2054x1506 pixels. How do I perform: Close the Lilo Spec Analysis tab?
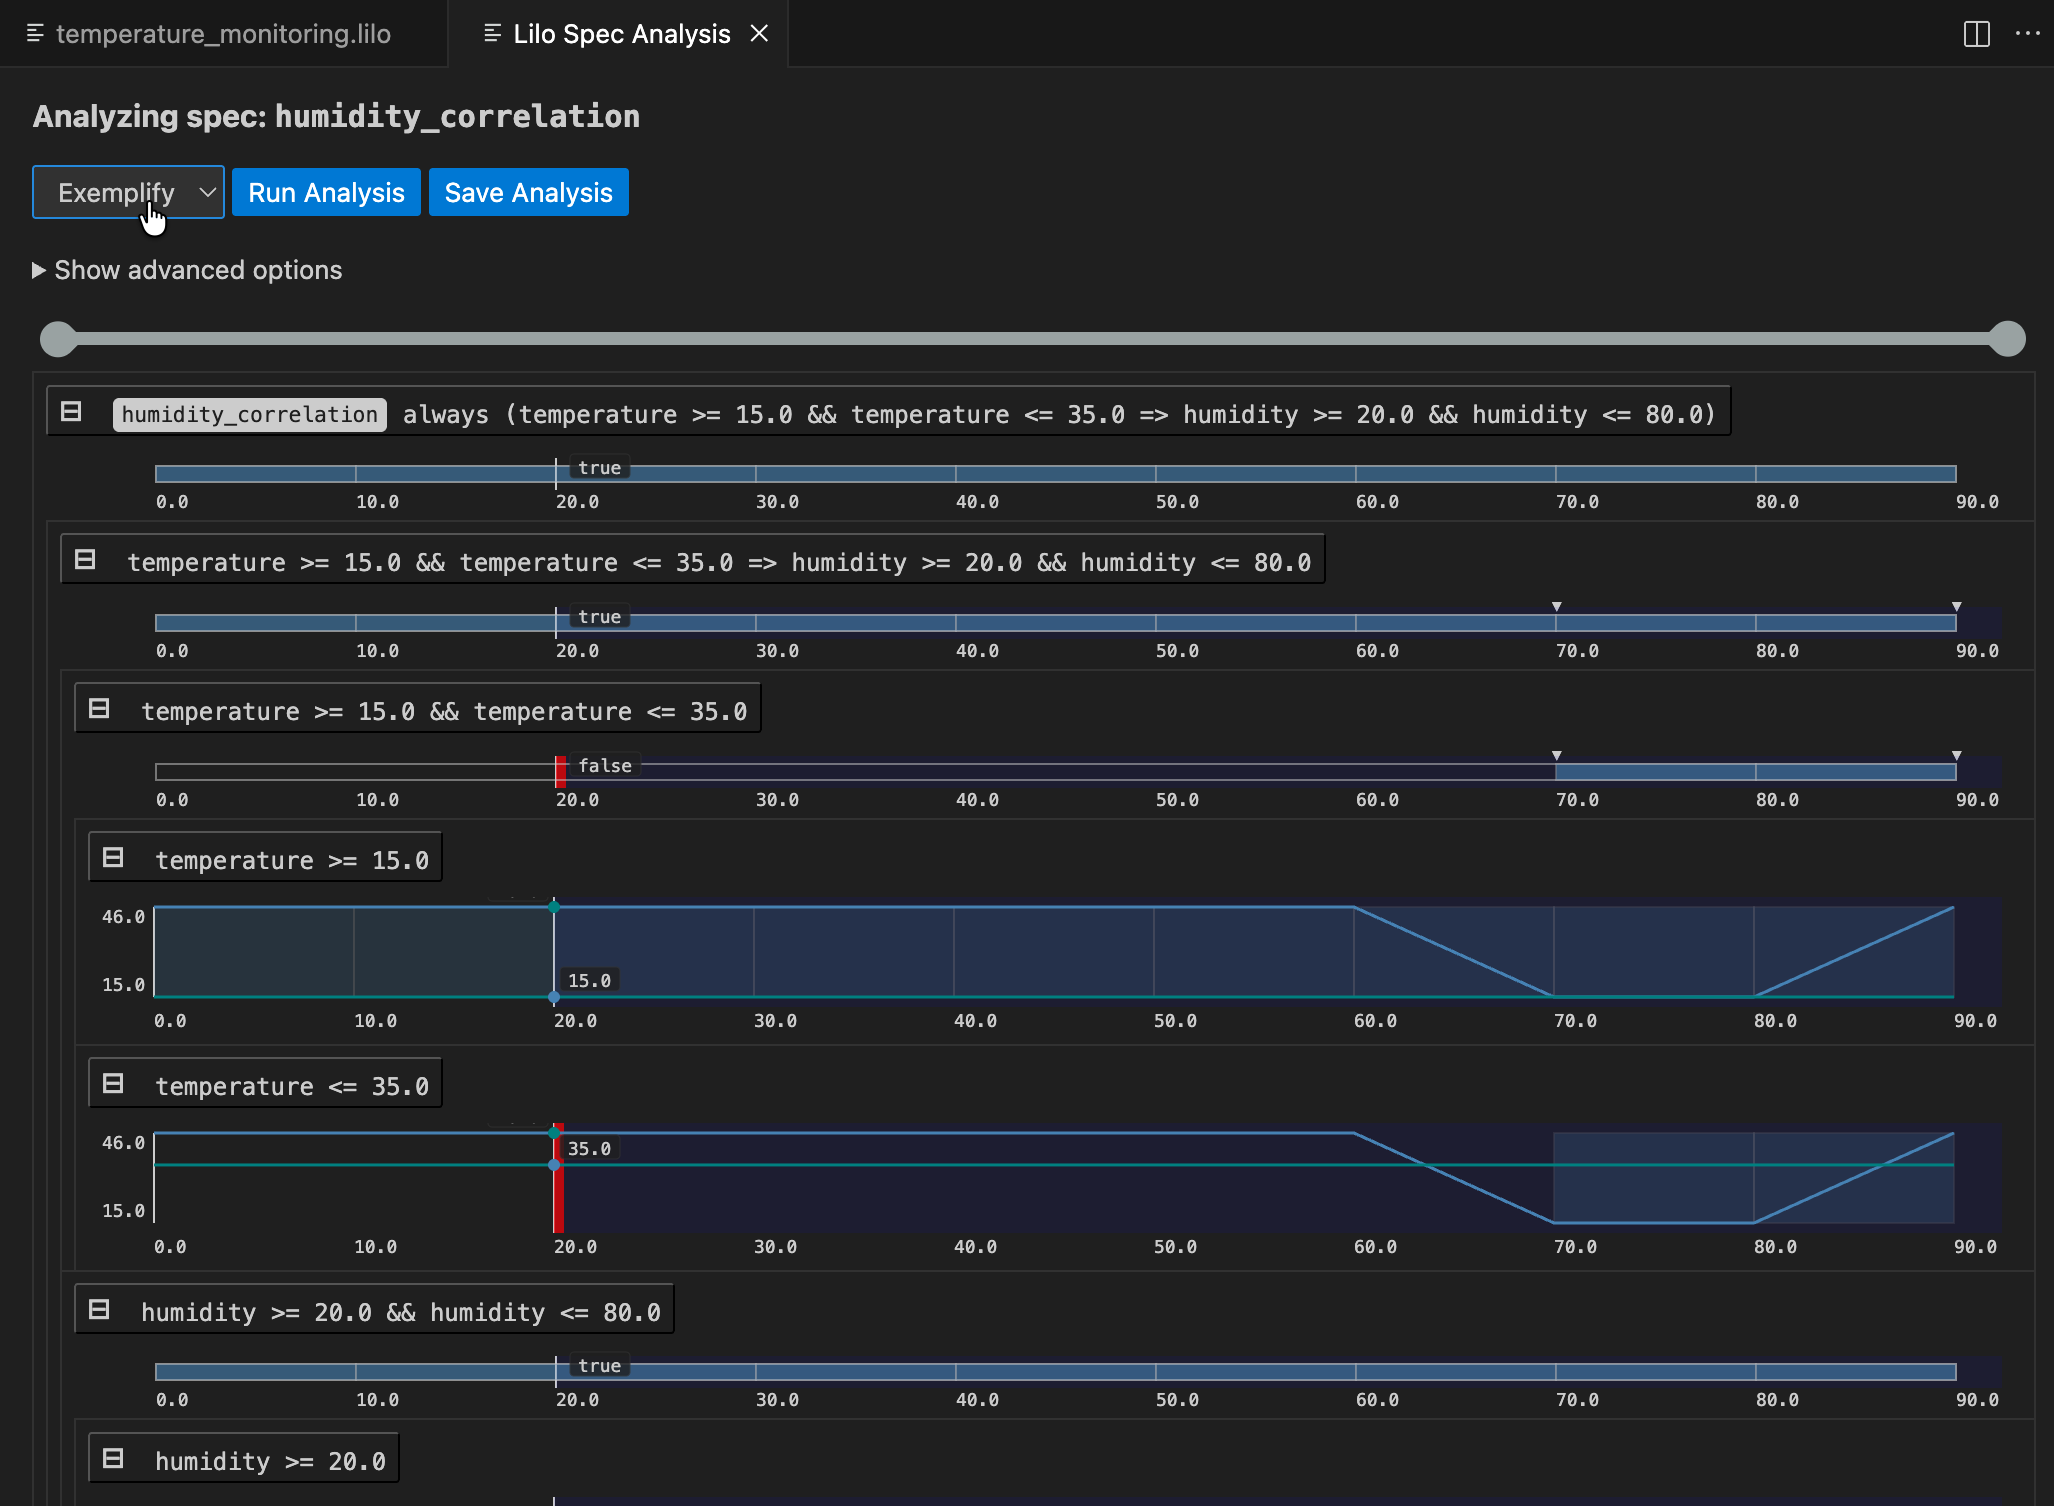759,34
